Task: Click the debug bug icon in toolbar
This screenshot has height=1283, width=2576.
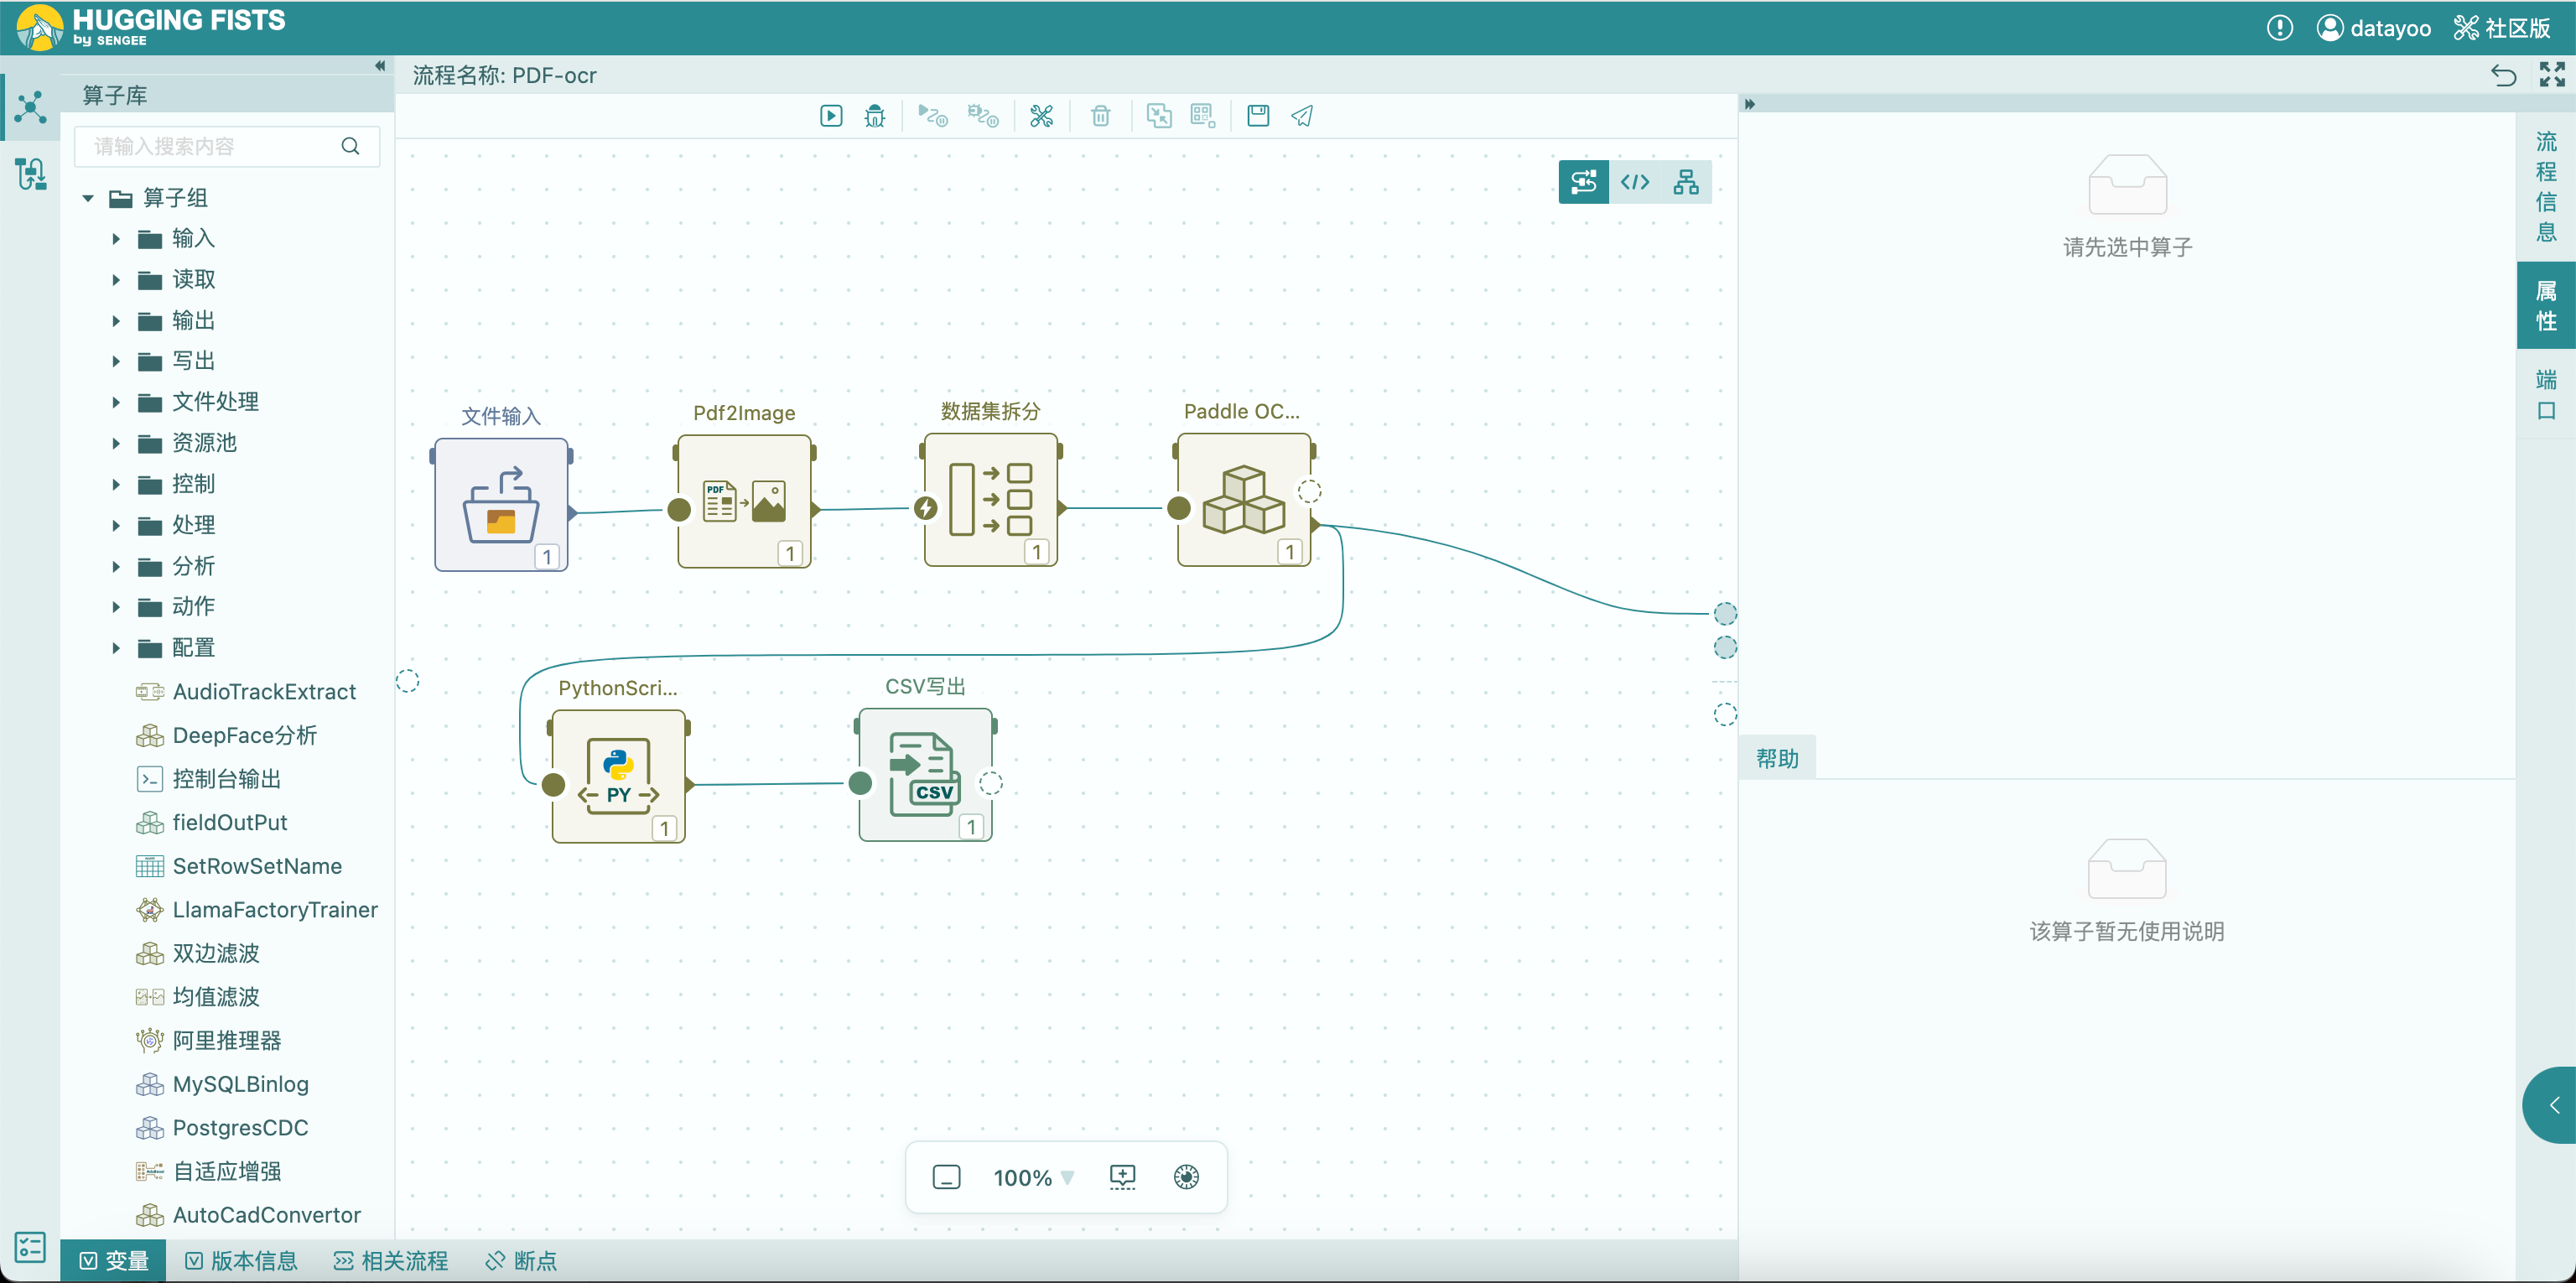Action: [x=875, y=116]
